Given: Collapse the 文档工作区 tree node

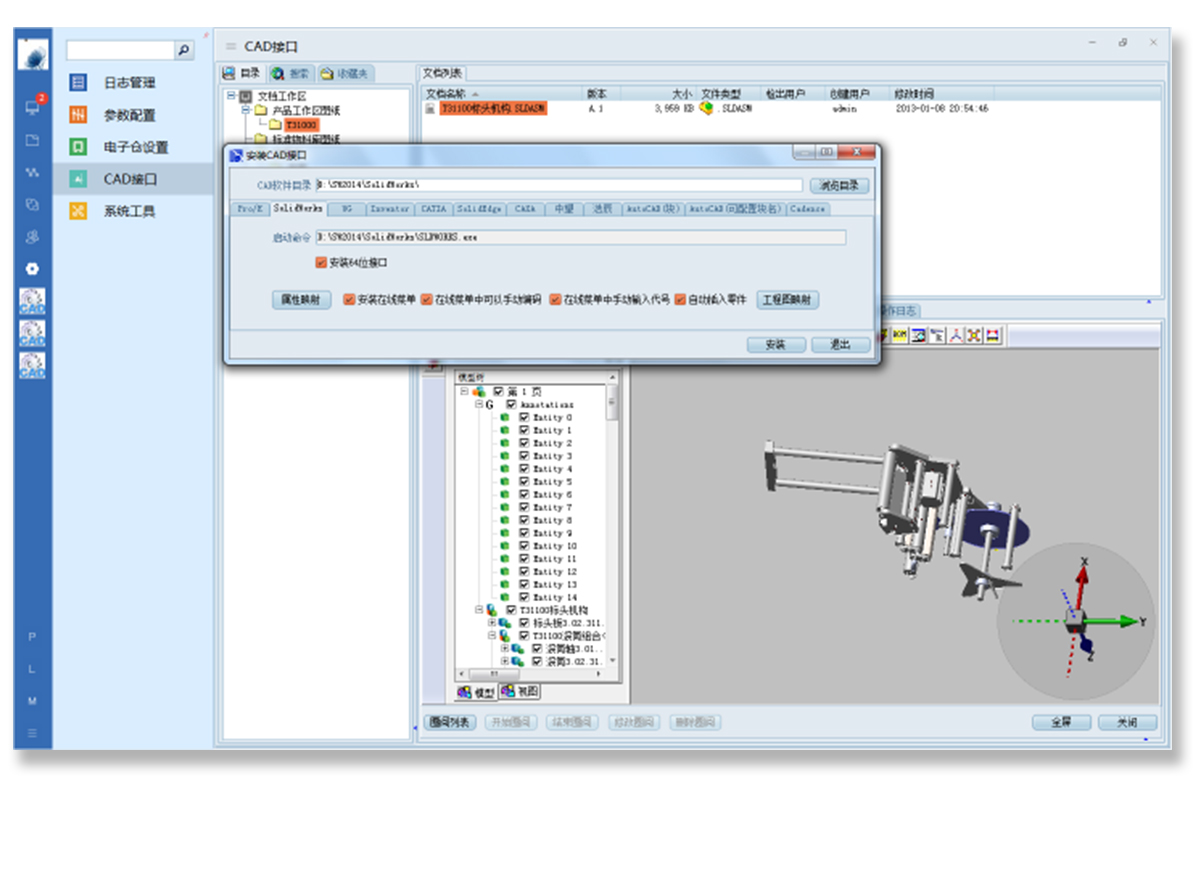Looking at the screenshot, I should pos(231,96).
